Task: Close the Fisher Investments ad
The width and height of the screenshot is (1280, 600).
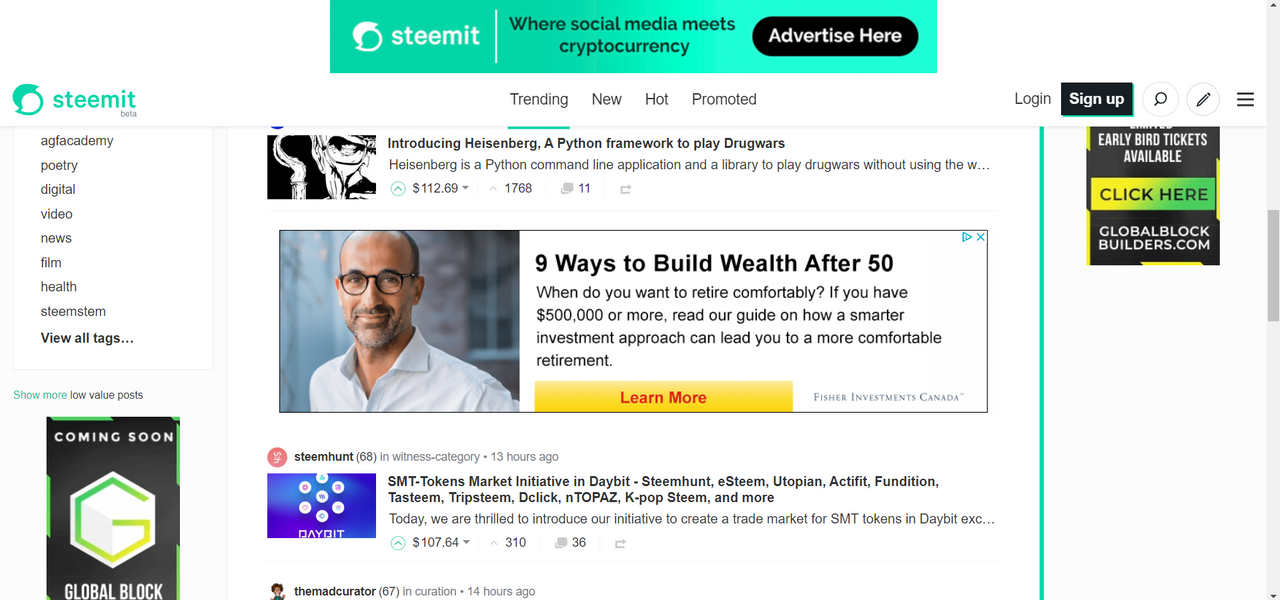Action: coord(981,237)
